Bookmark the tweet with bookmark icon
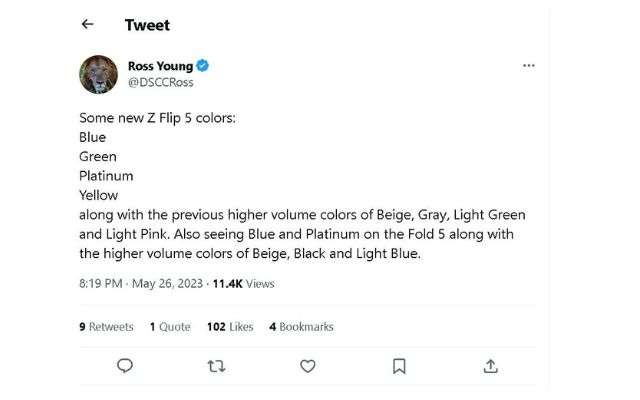 (398, 365)
